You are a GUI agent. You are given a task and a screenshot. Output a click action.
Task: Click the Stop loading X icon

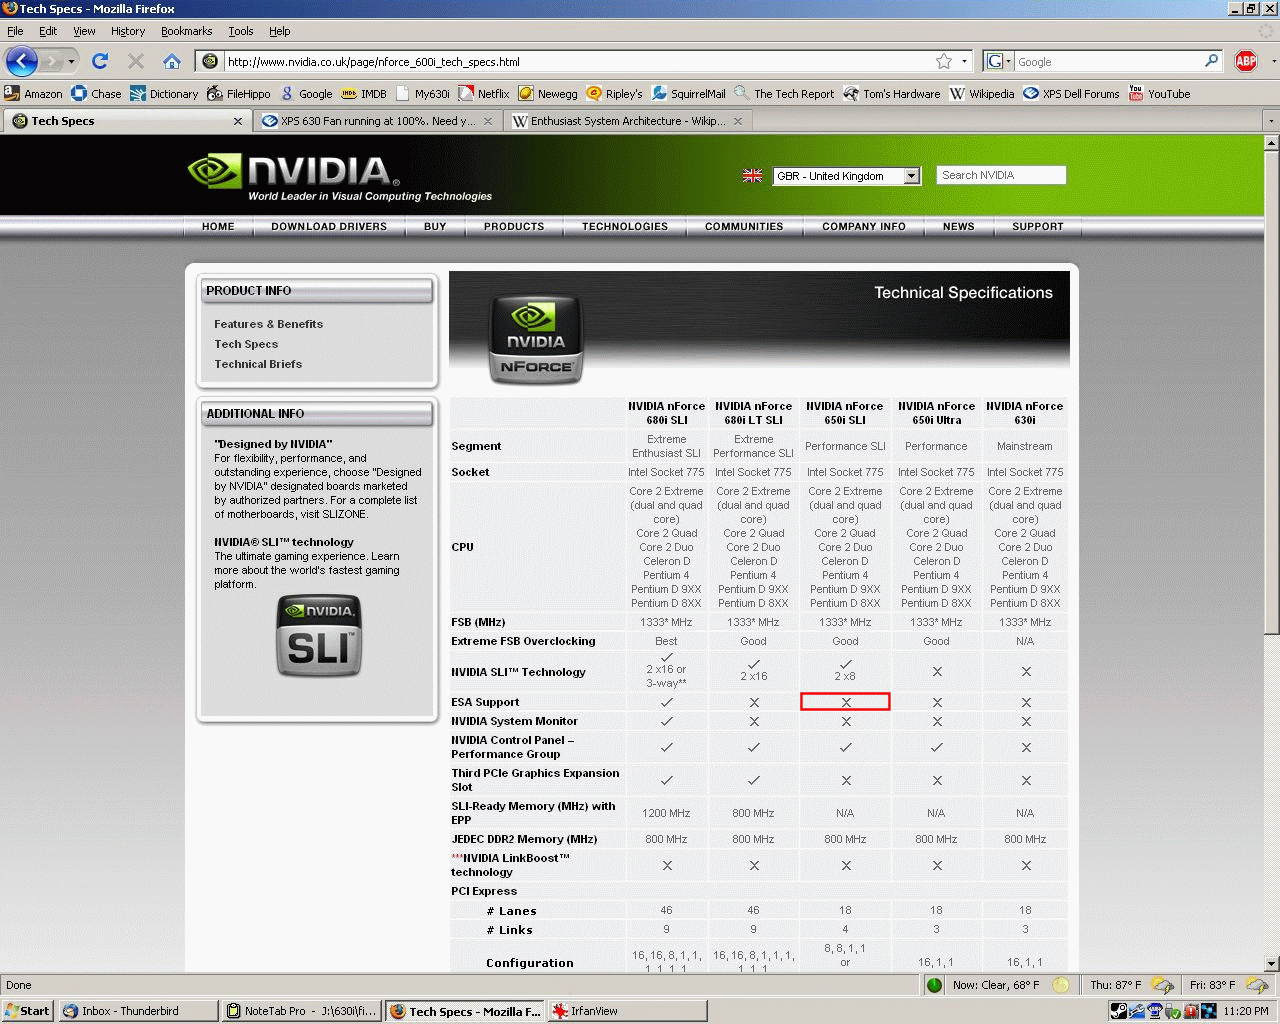click(x=136, y=61)
